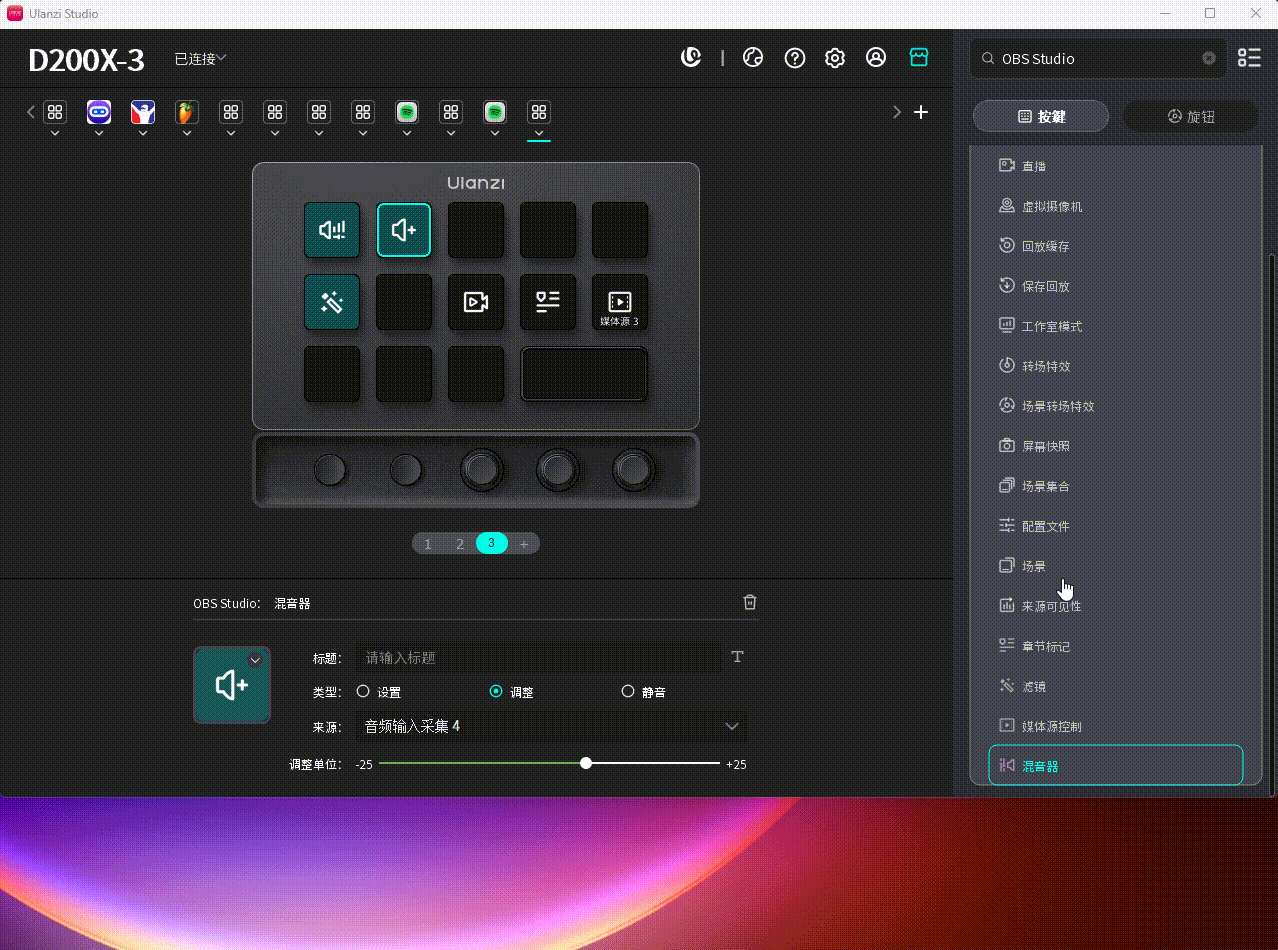Viewport: 1278px width, 950px height.
Task: Add a new profile with plus icon
Action: tap(921, 112)
